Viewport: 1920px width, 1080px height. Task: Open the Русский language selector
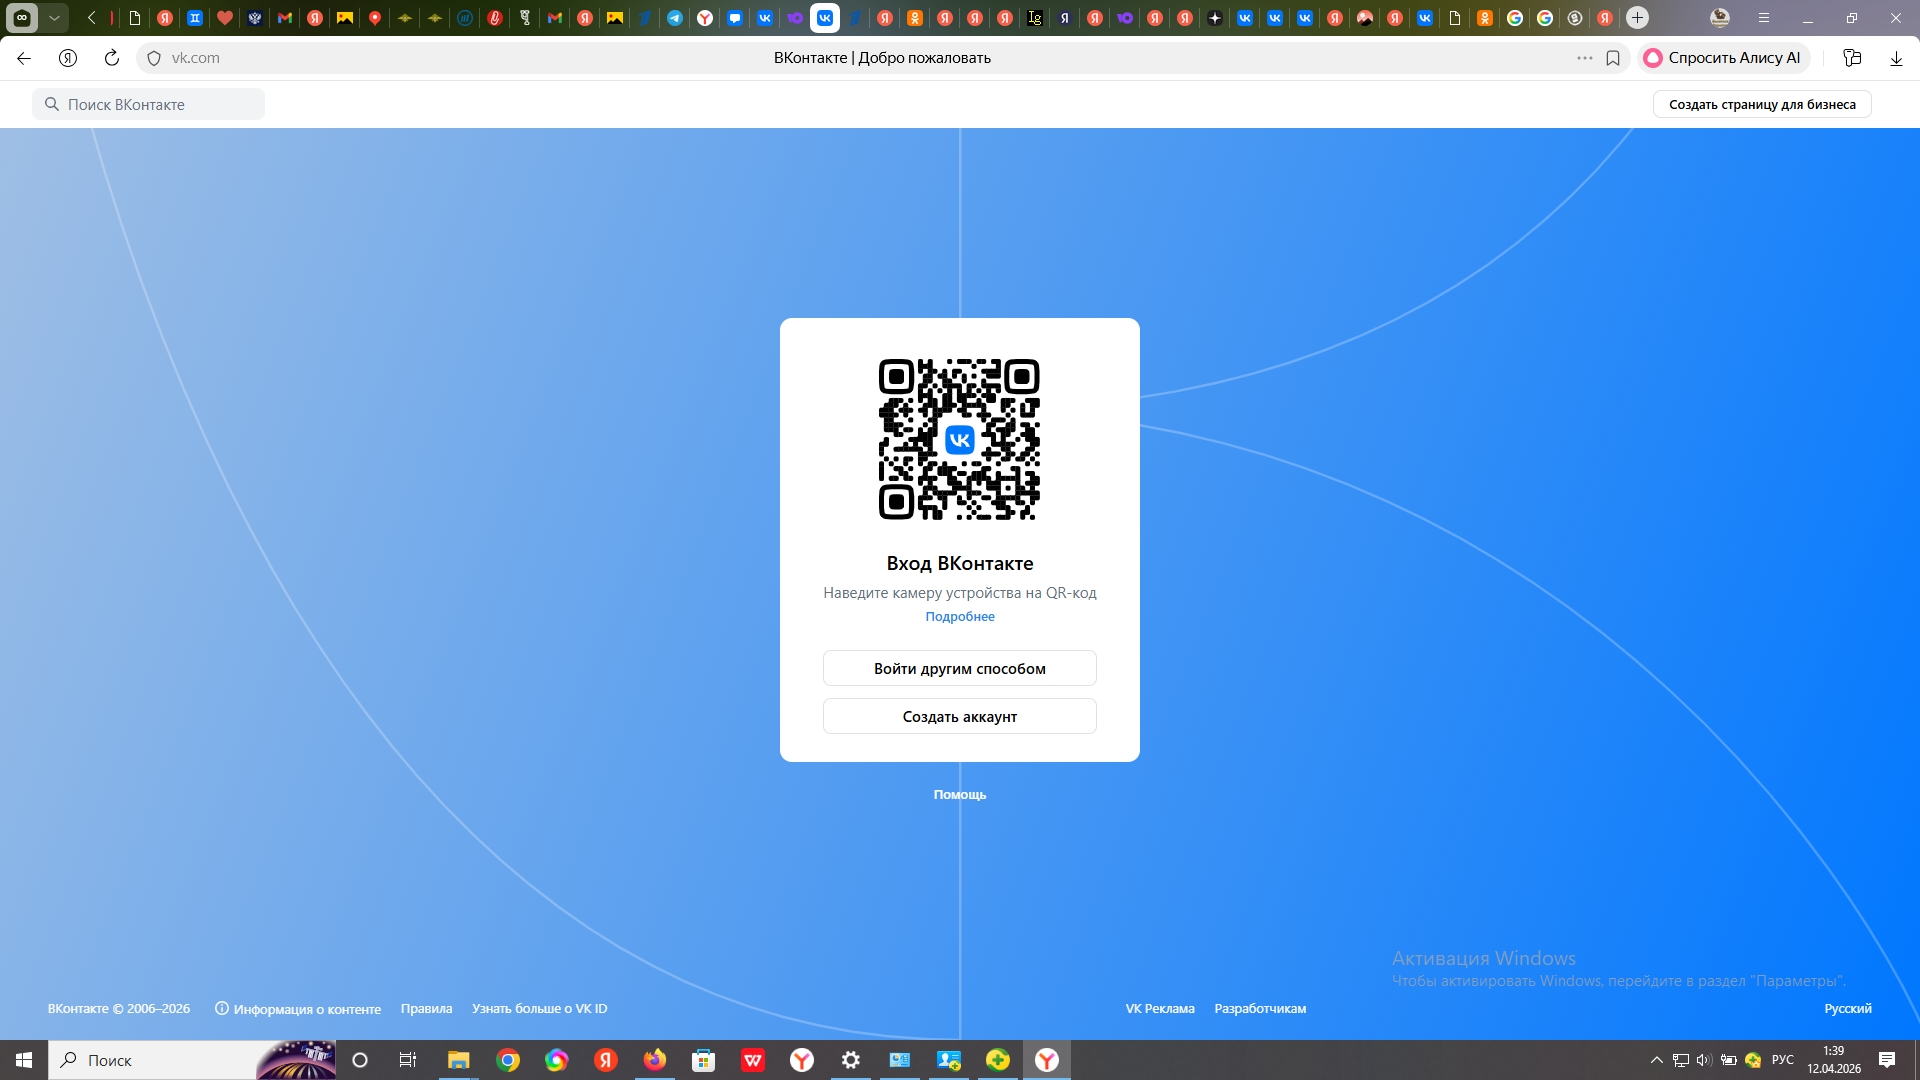1847,1008
